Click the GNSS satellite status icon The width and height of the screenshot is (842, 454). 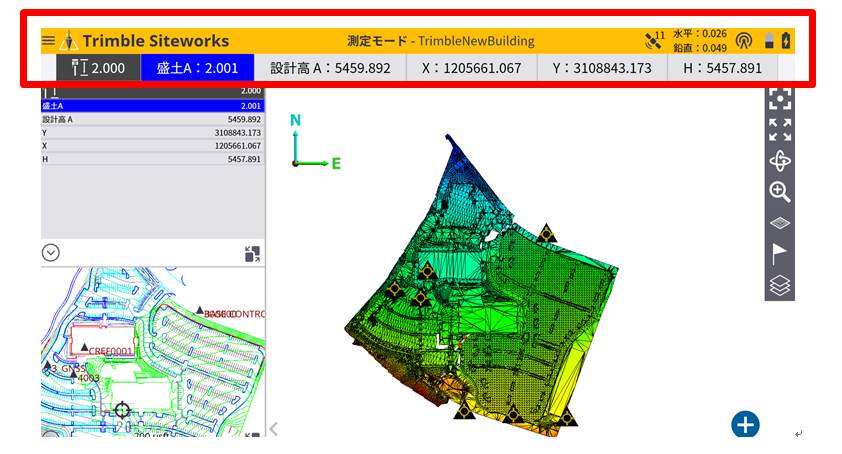point(654,41)
